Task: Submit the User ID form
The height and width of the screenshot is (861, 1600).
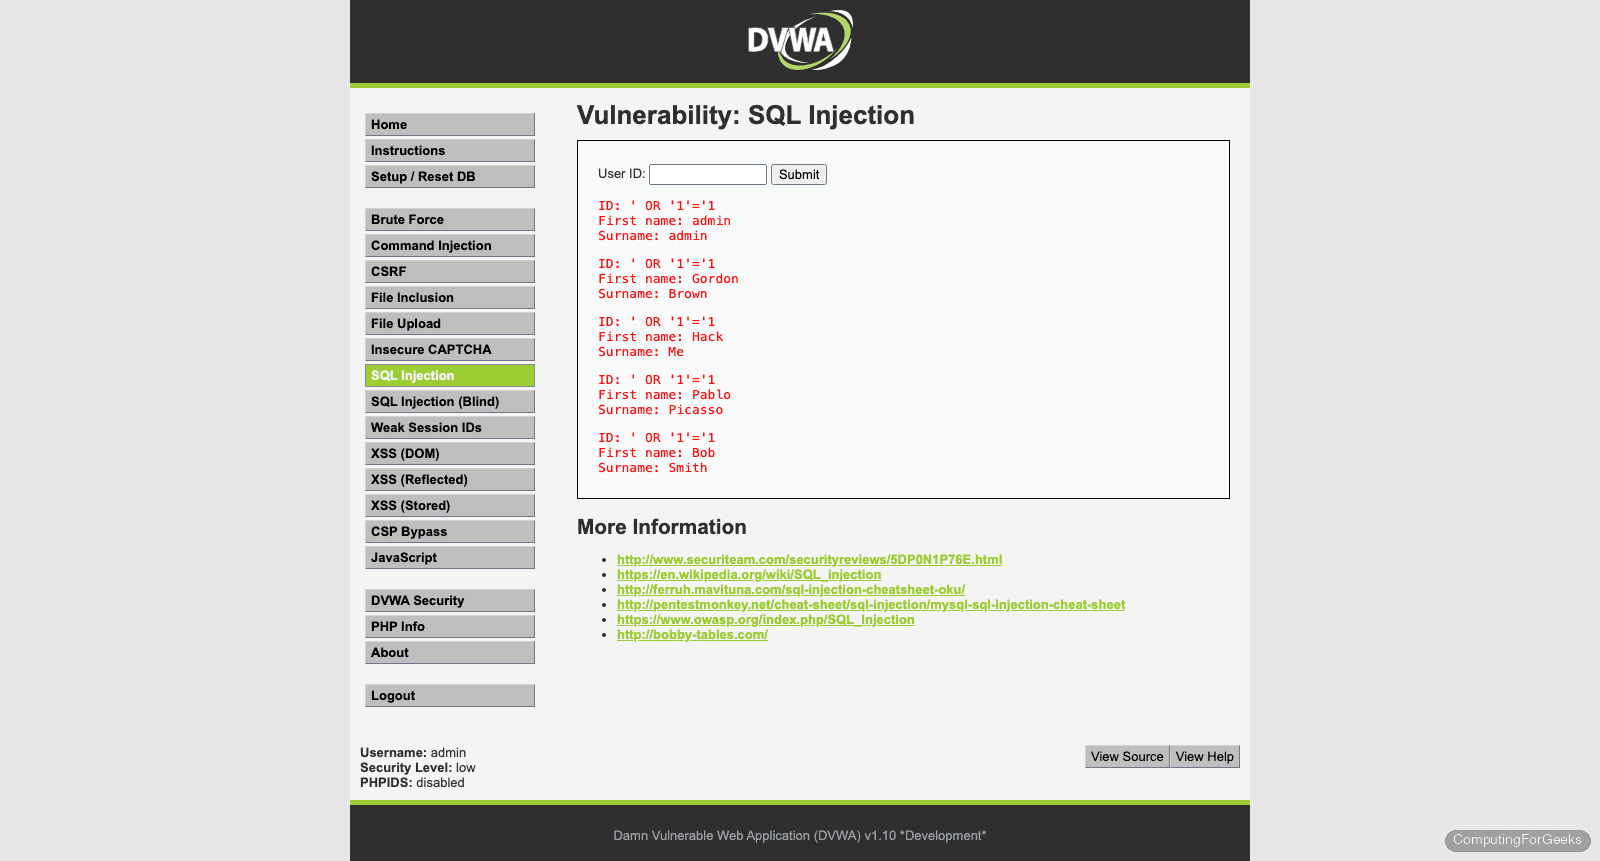Action: point(799,174)
